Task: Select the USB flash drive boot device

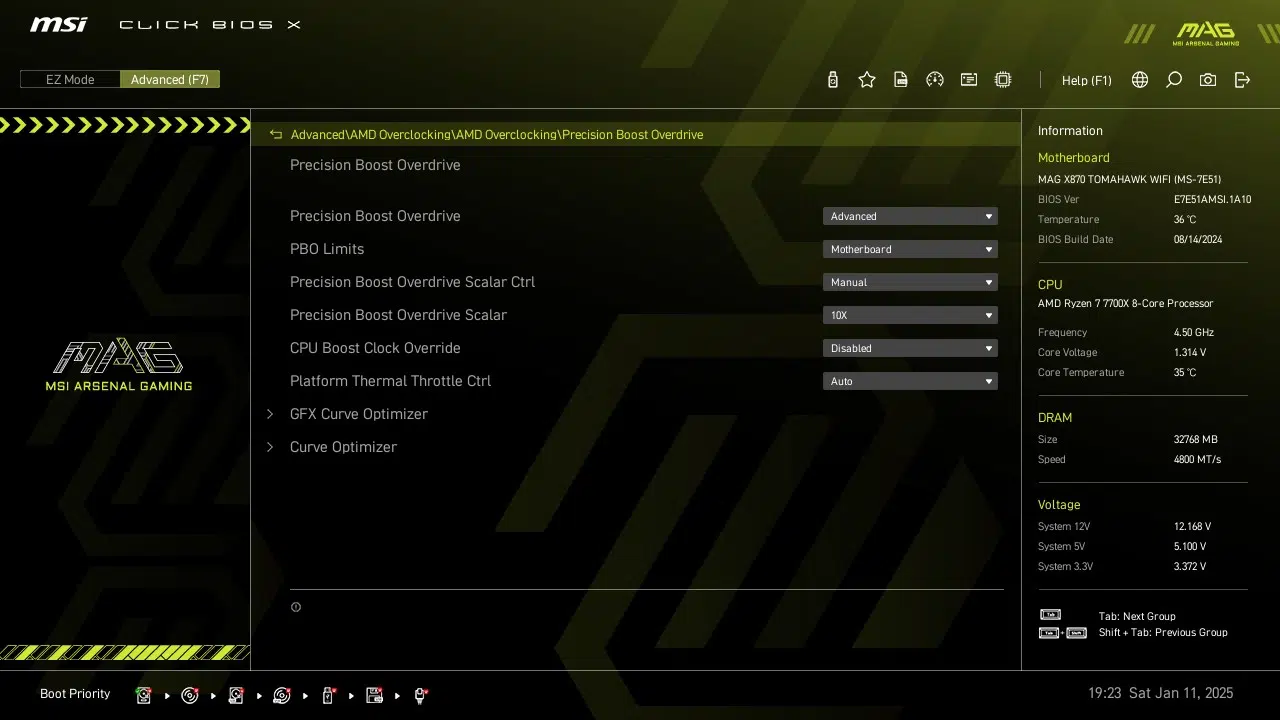Action: [x=328, y=695]
